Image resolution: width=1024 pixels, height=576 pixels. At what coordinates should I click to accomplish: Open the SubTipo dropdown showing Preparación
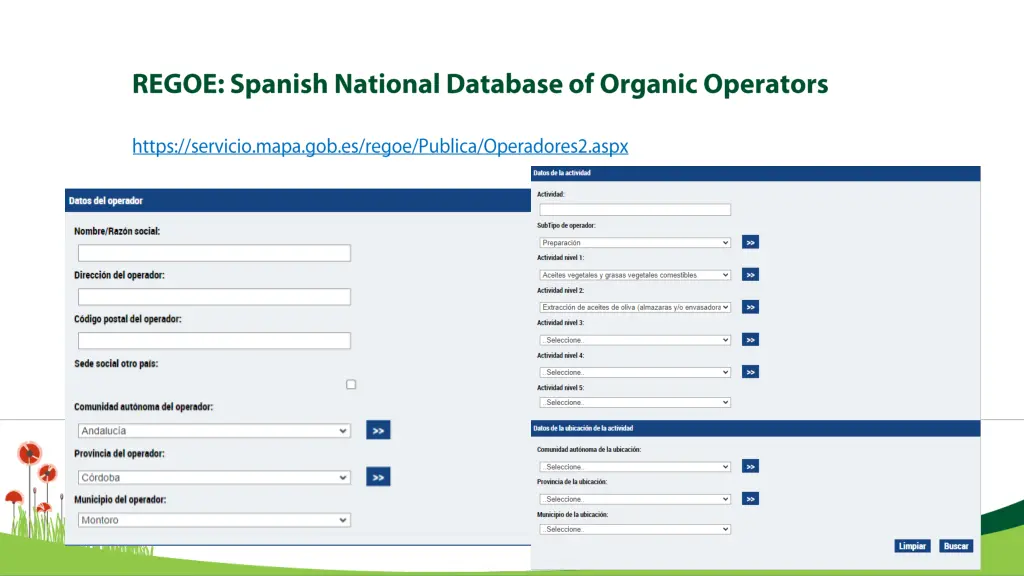pos(634,242)
